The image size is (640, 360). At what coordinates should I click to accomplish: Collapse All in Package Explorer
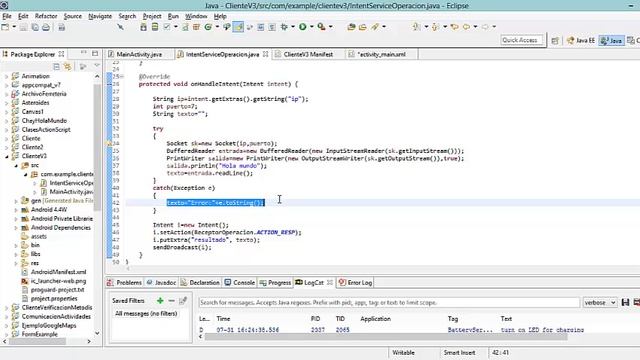[x=56, y=66]
